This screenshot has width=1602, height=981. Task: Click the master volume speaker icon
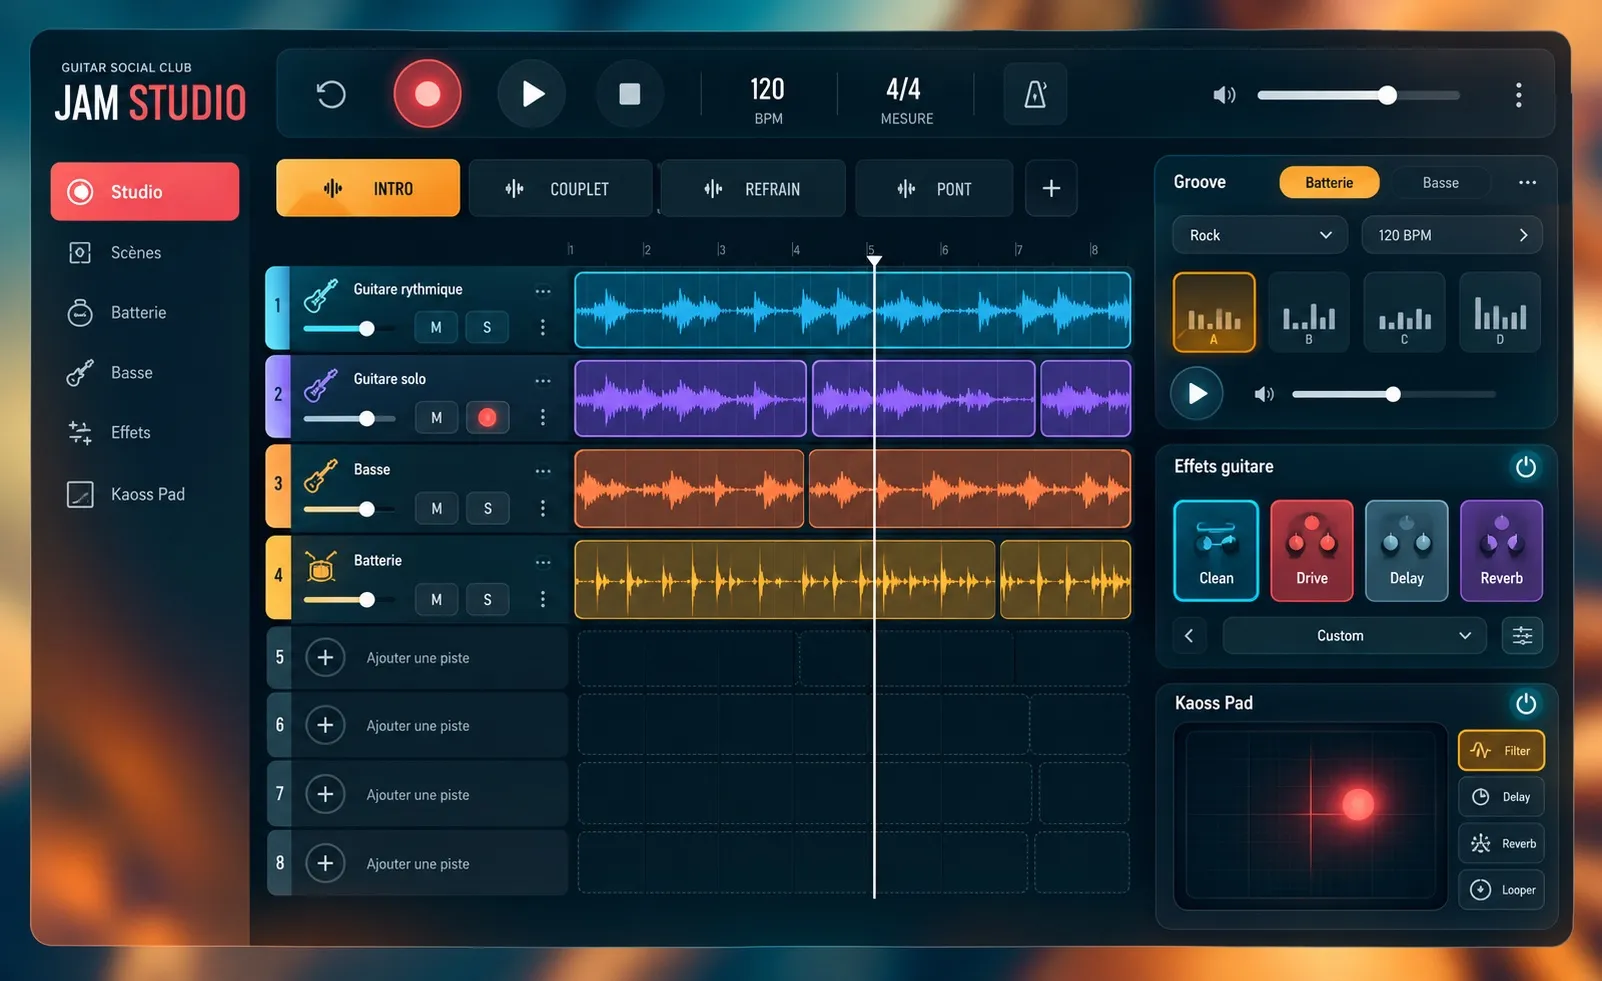(x=1224, y=95)
